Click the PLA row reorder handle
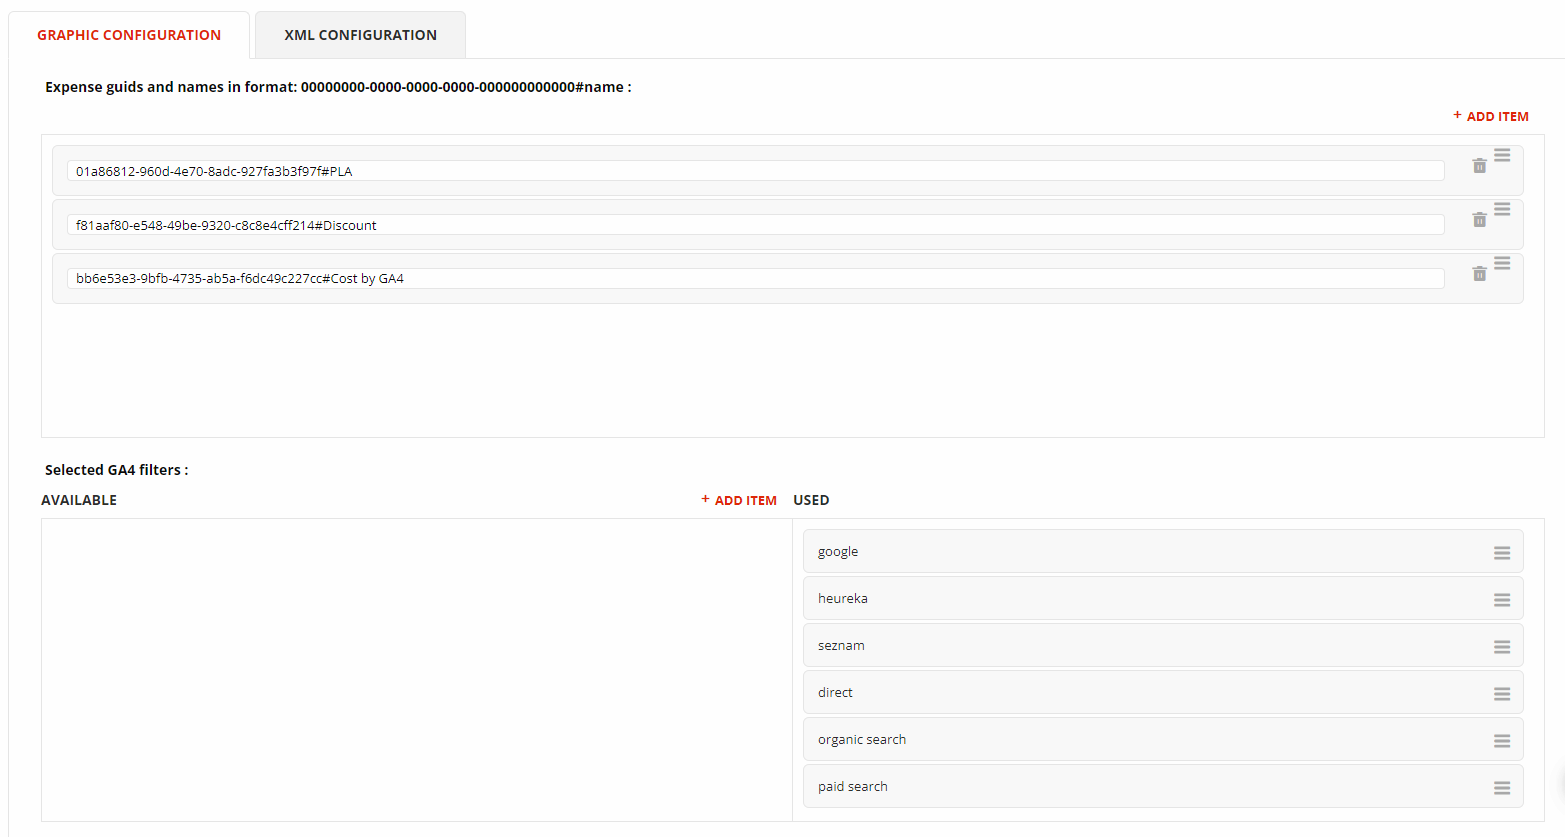The height and width of the screenshot is (837, 1565). pos(1502,156)
